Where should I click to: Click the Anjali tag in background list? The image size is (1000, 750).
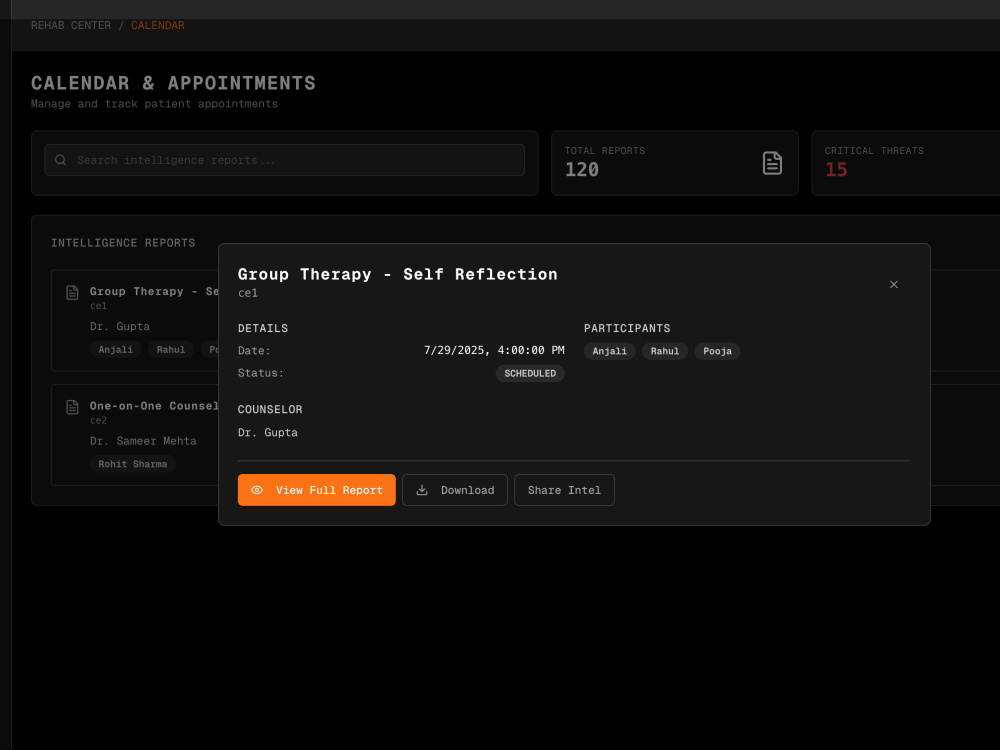click(x=115, y=349)
